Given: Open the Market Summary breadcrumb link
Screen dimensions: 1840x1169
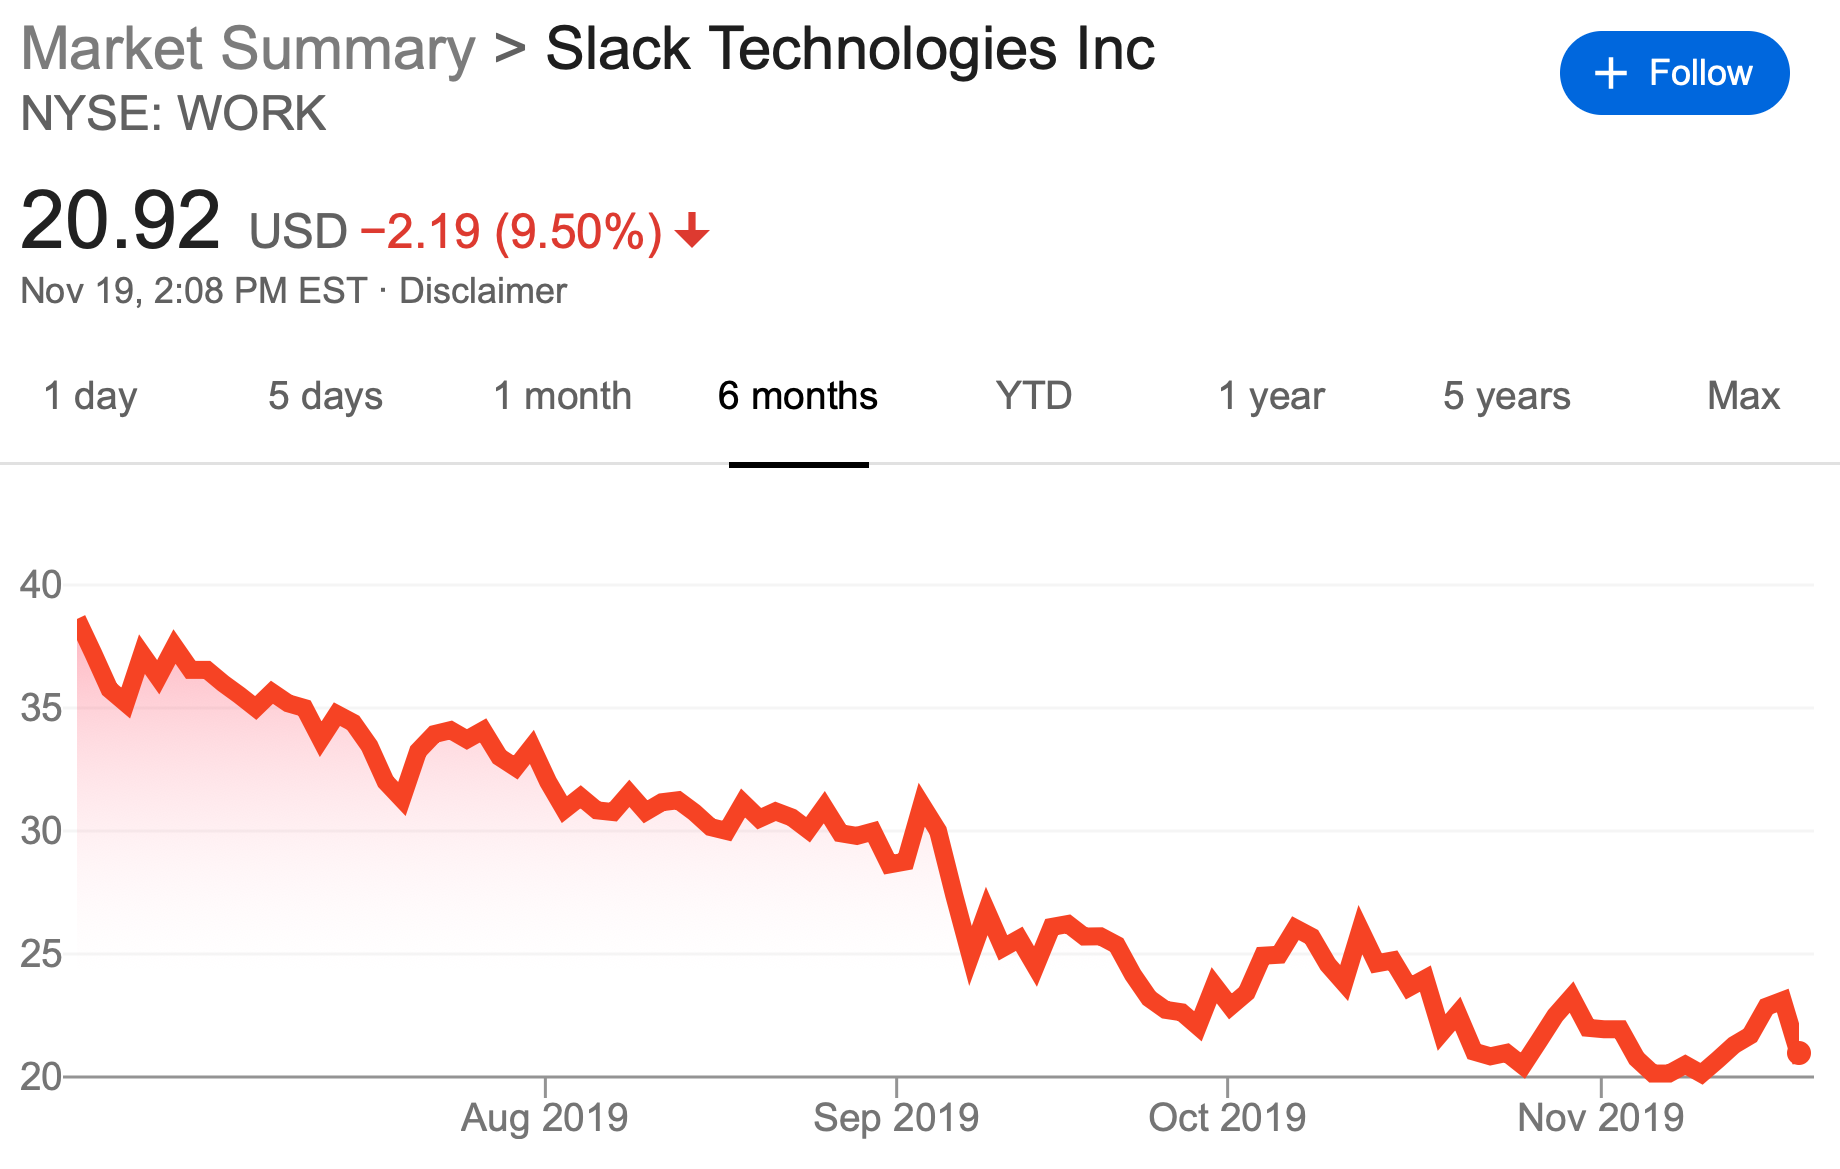Looking at the screenshot, I should coord(248,49).
